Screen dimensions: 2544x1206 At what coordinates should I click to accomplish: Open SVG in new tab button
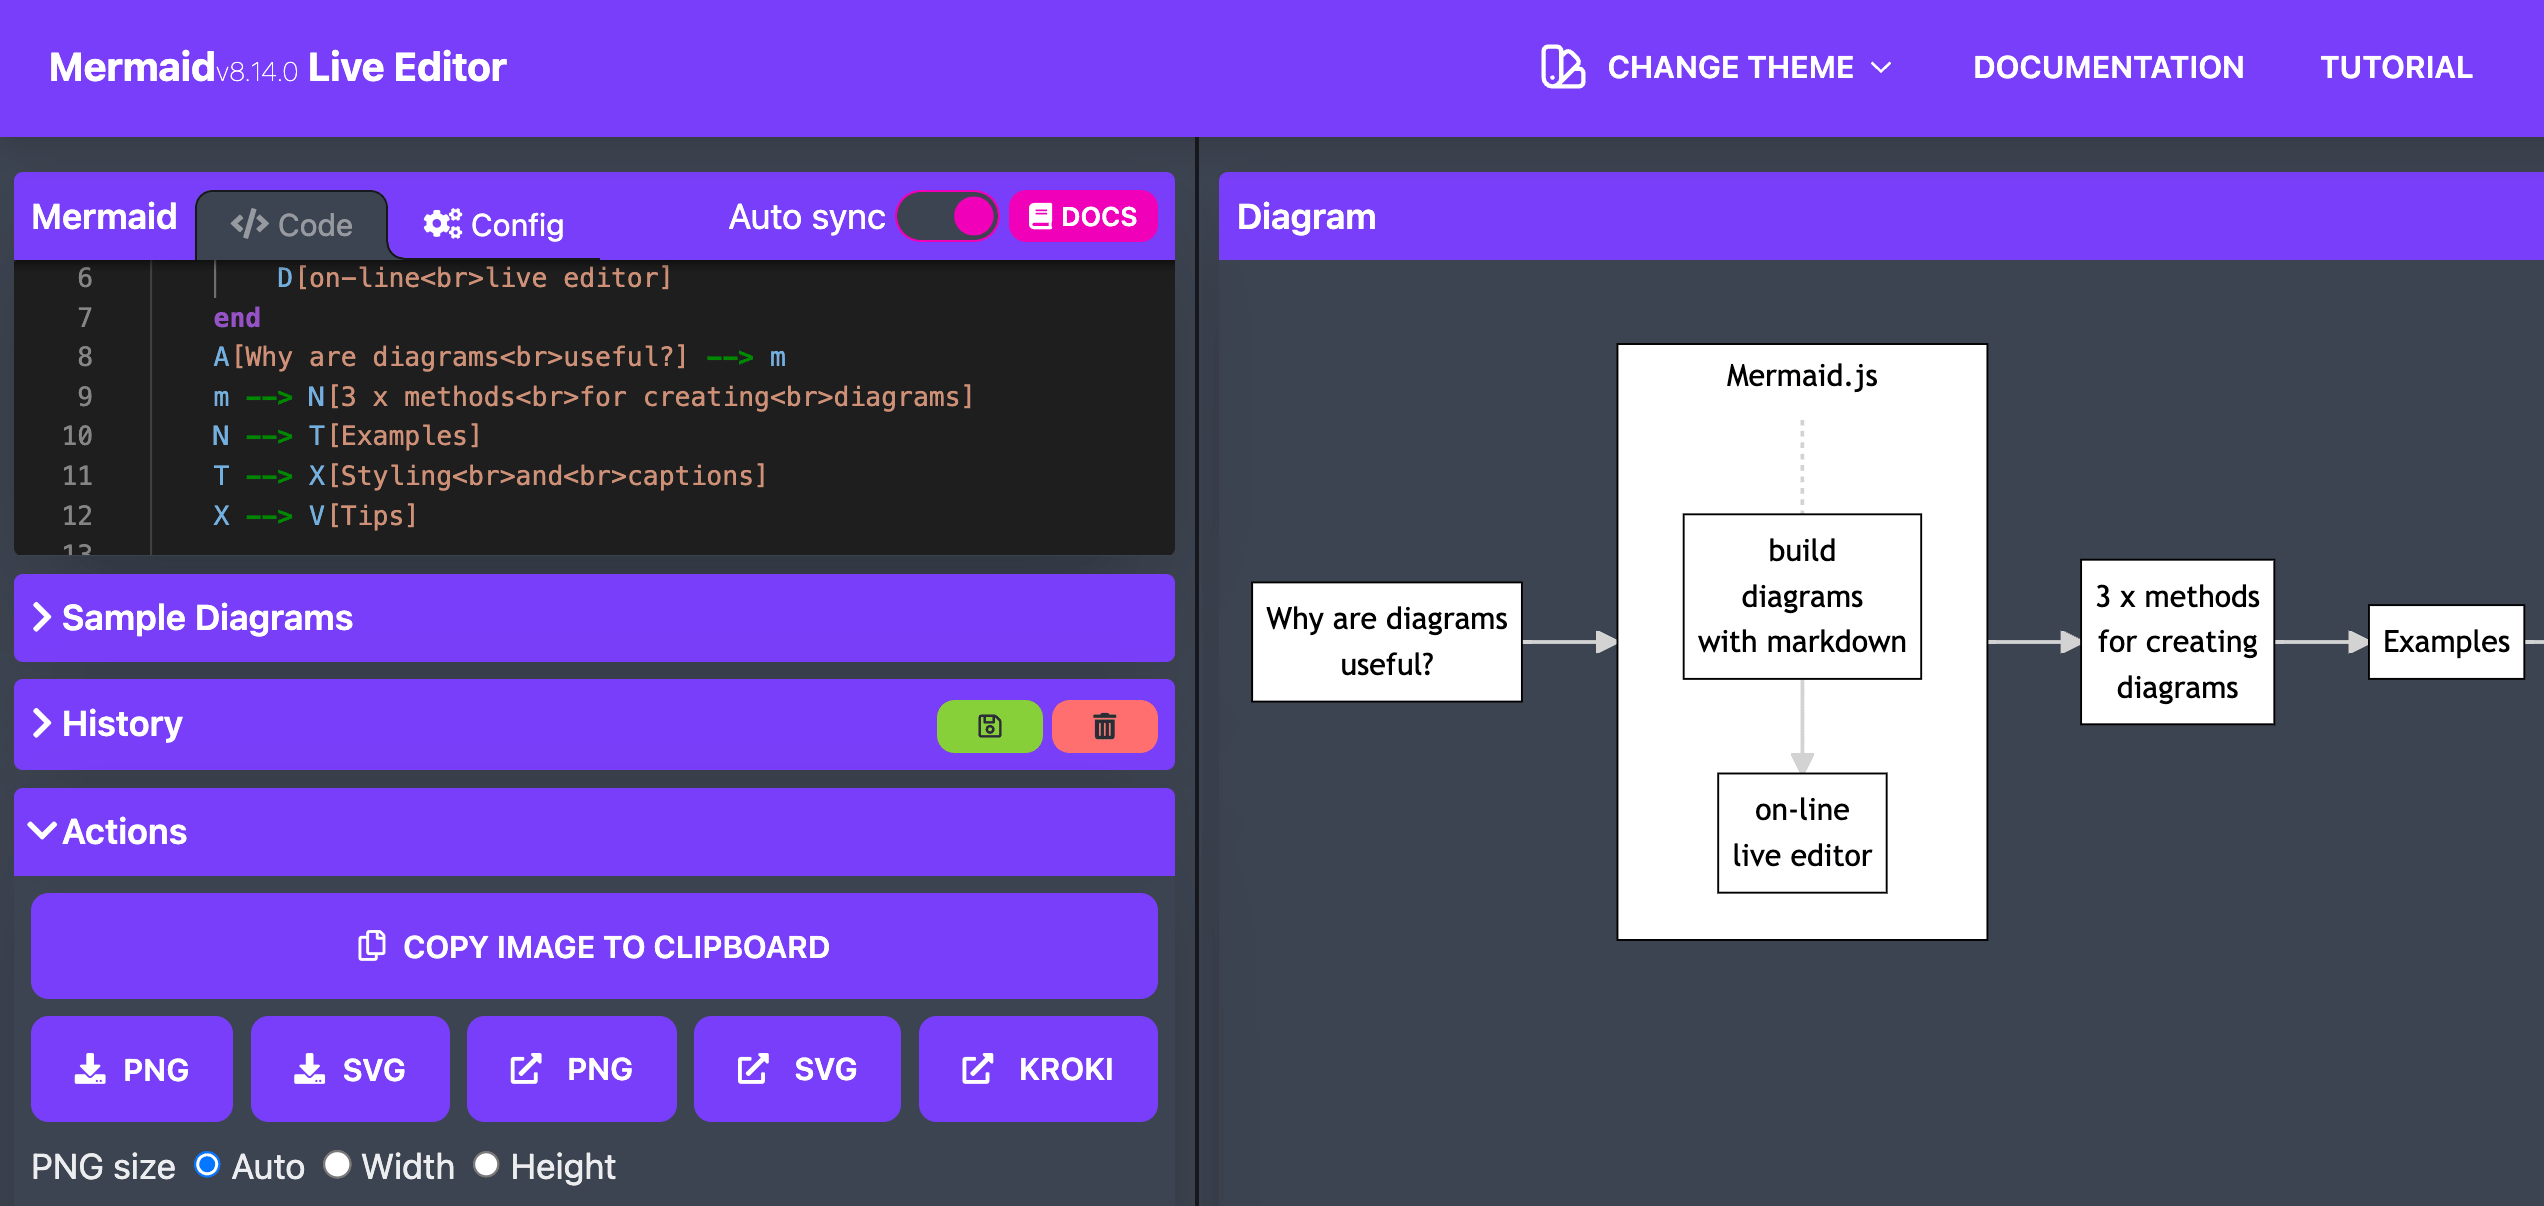click(797, 1069)
